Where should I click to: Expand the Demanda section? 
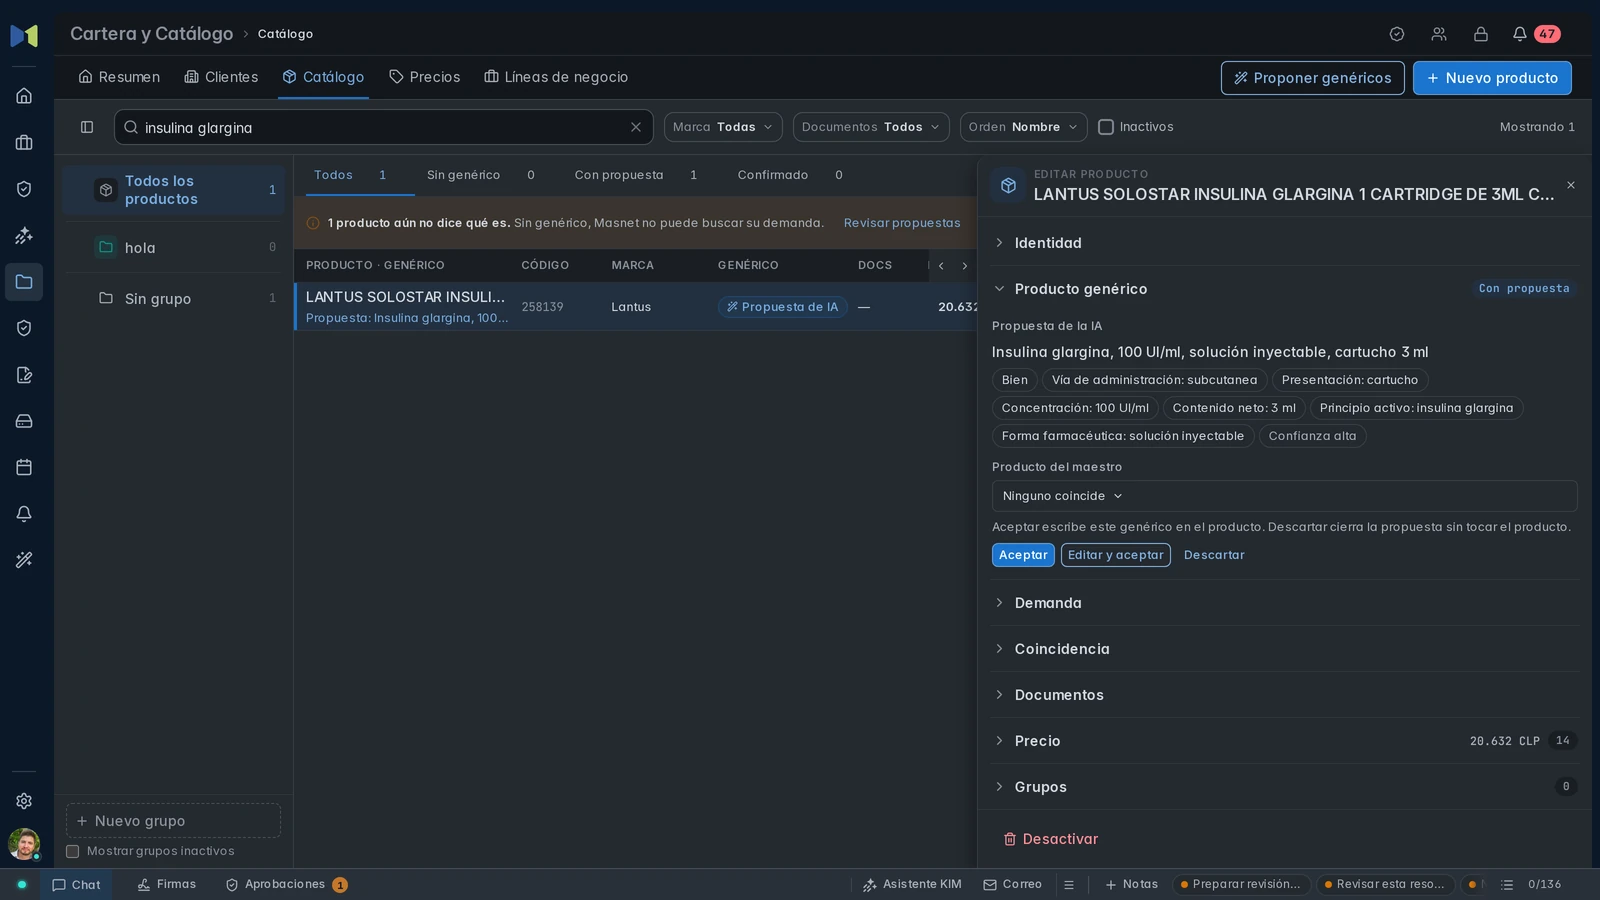click(1284, 603)
